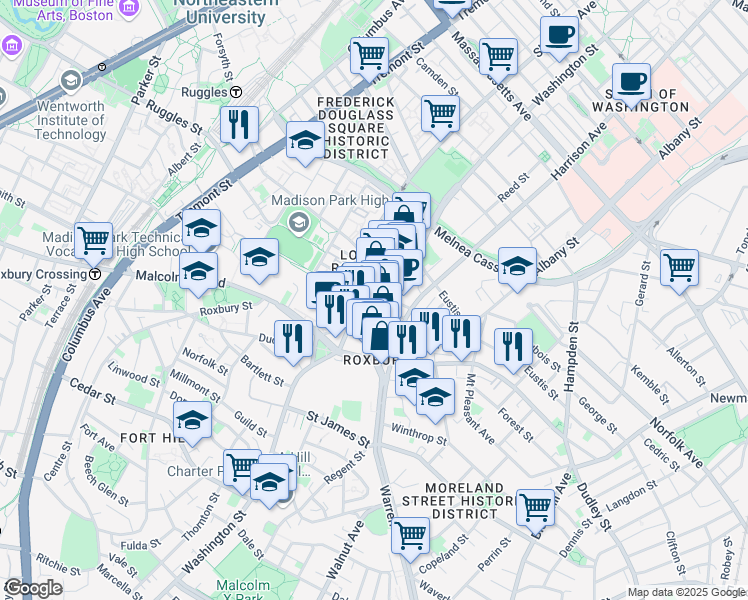Open the shopping cart marker near Camden St

click(x=440, y=113)
